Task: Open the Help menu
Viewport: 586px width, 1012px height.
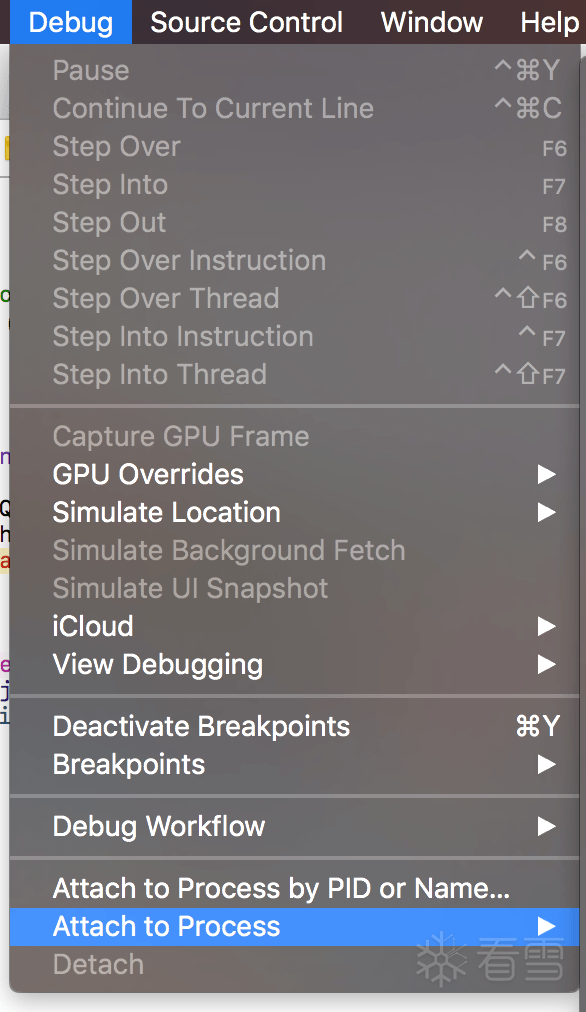Action: (x=549, y=22)
